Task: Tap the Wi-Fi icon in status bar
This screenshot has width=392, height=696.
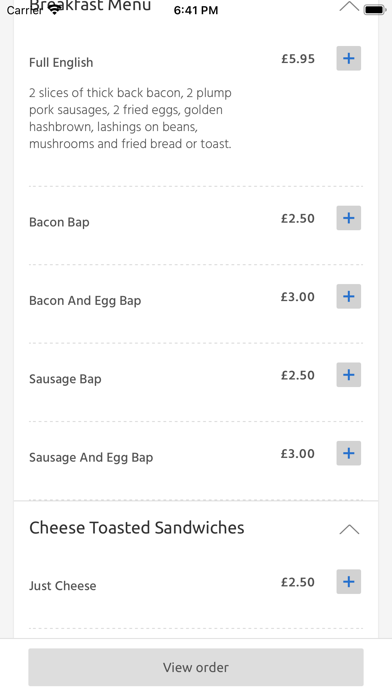Action: click(55, 10)
